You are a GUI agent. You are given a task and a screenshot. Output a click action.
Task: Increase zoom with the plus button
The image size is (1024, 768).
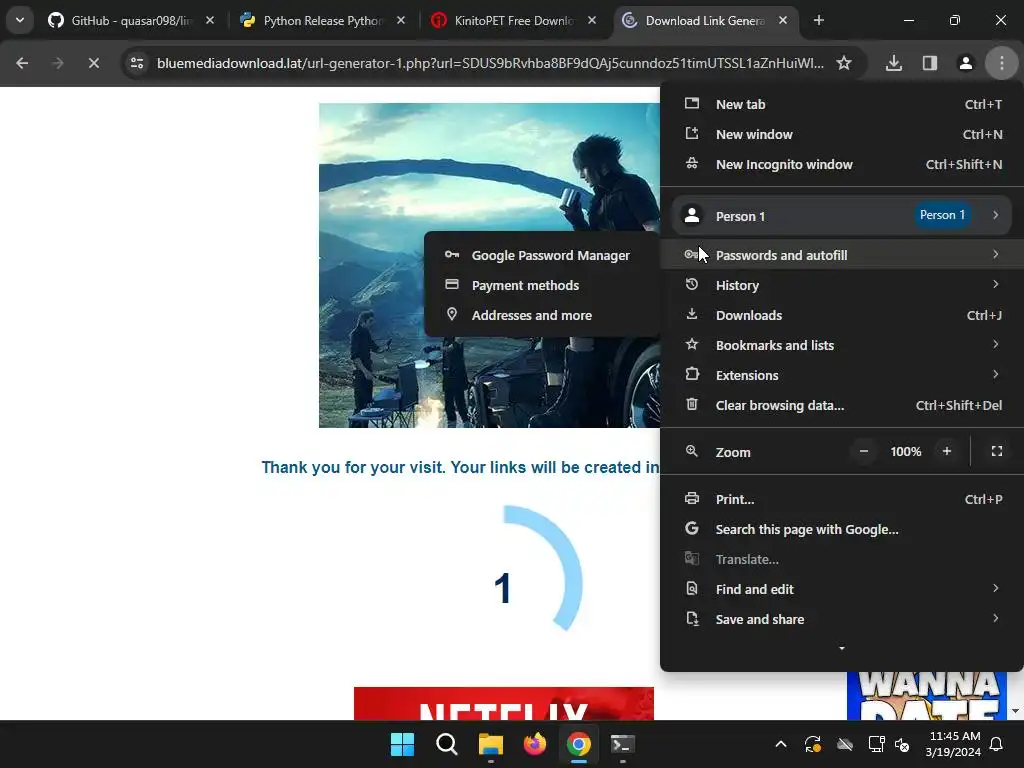pos(946,451)
